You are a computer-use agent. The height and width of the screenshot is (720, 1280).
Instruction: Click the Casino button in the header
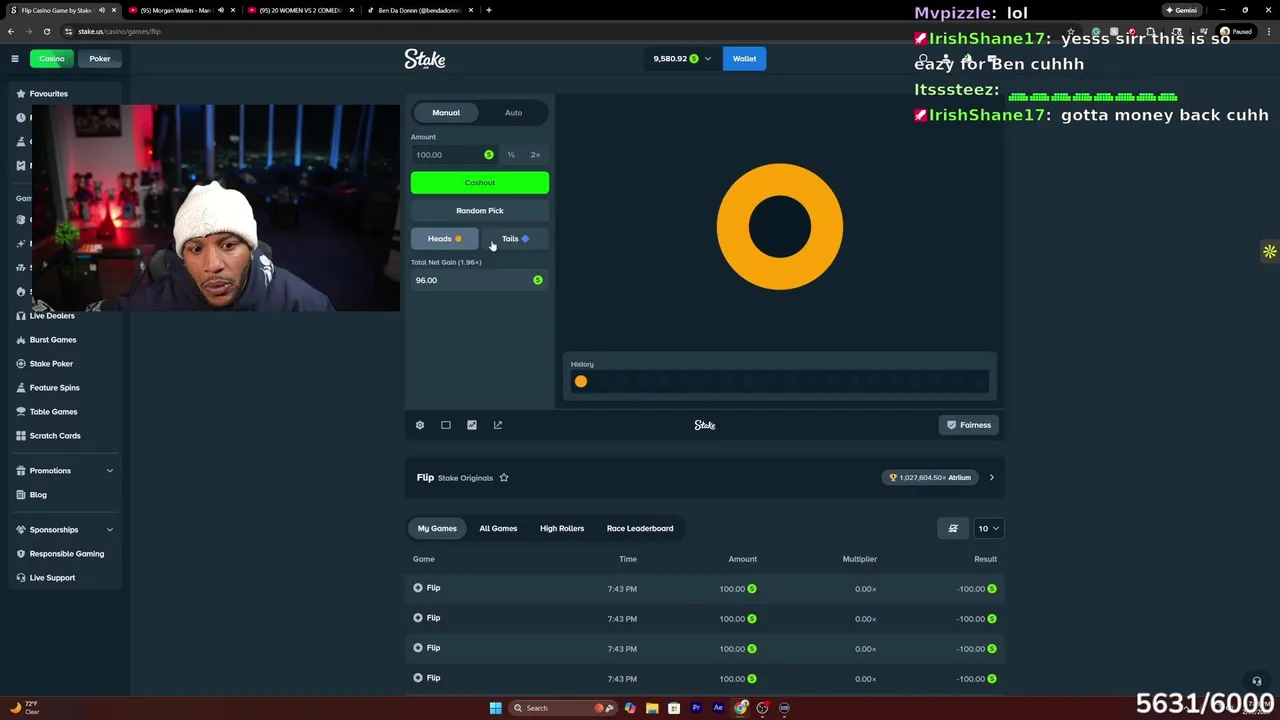52,59
